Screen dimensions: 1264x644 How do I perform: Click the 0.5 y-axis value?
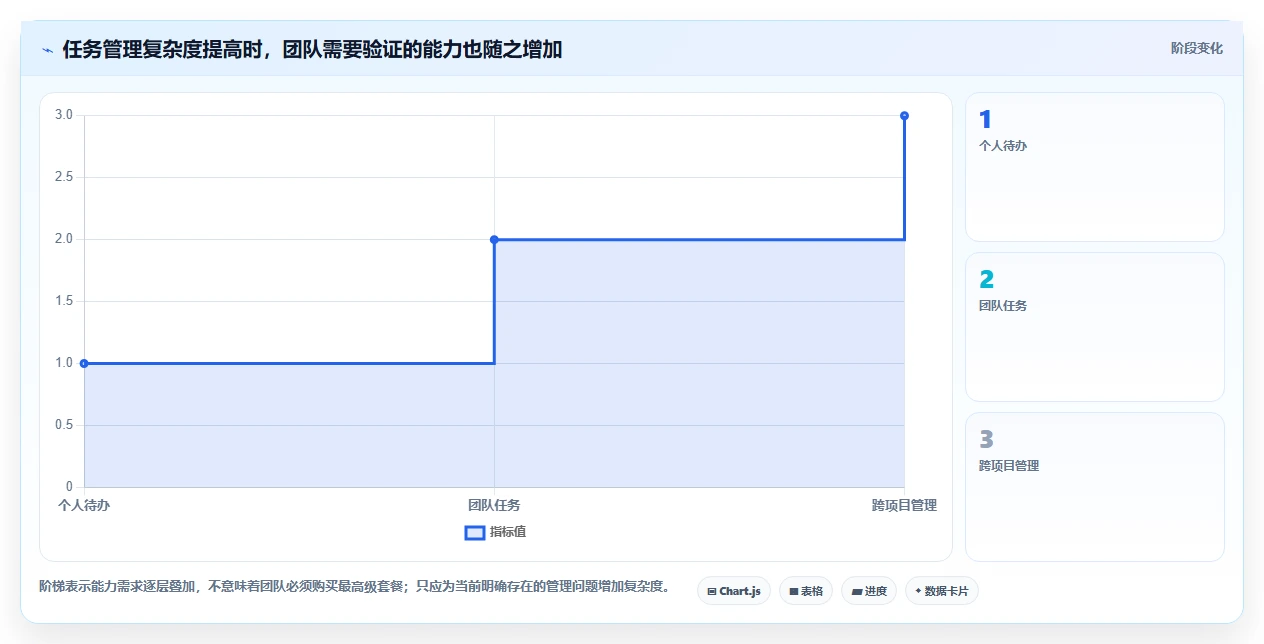click(x=64, y=425)
